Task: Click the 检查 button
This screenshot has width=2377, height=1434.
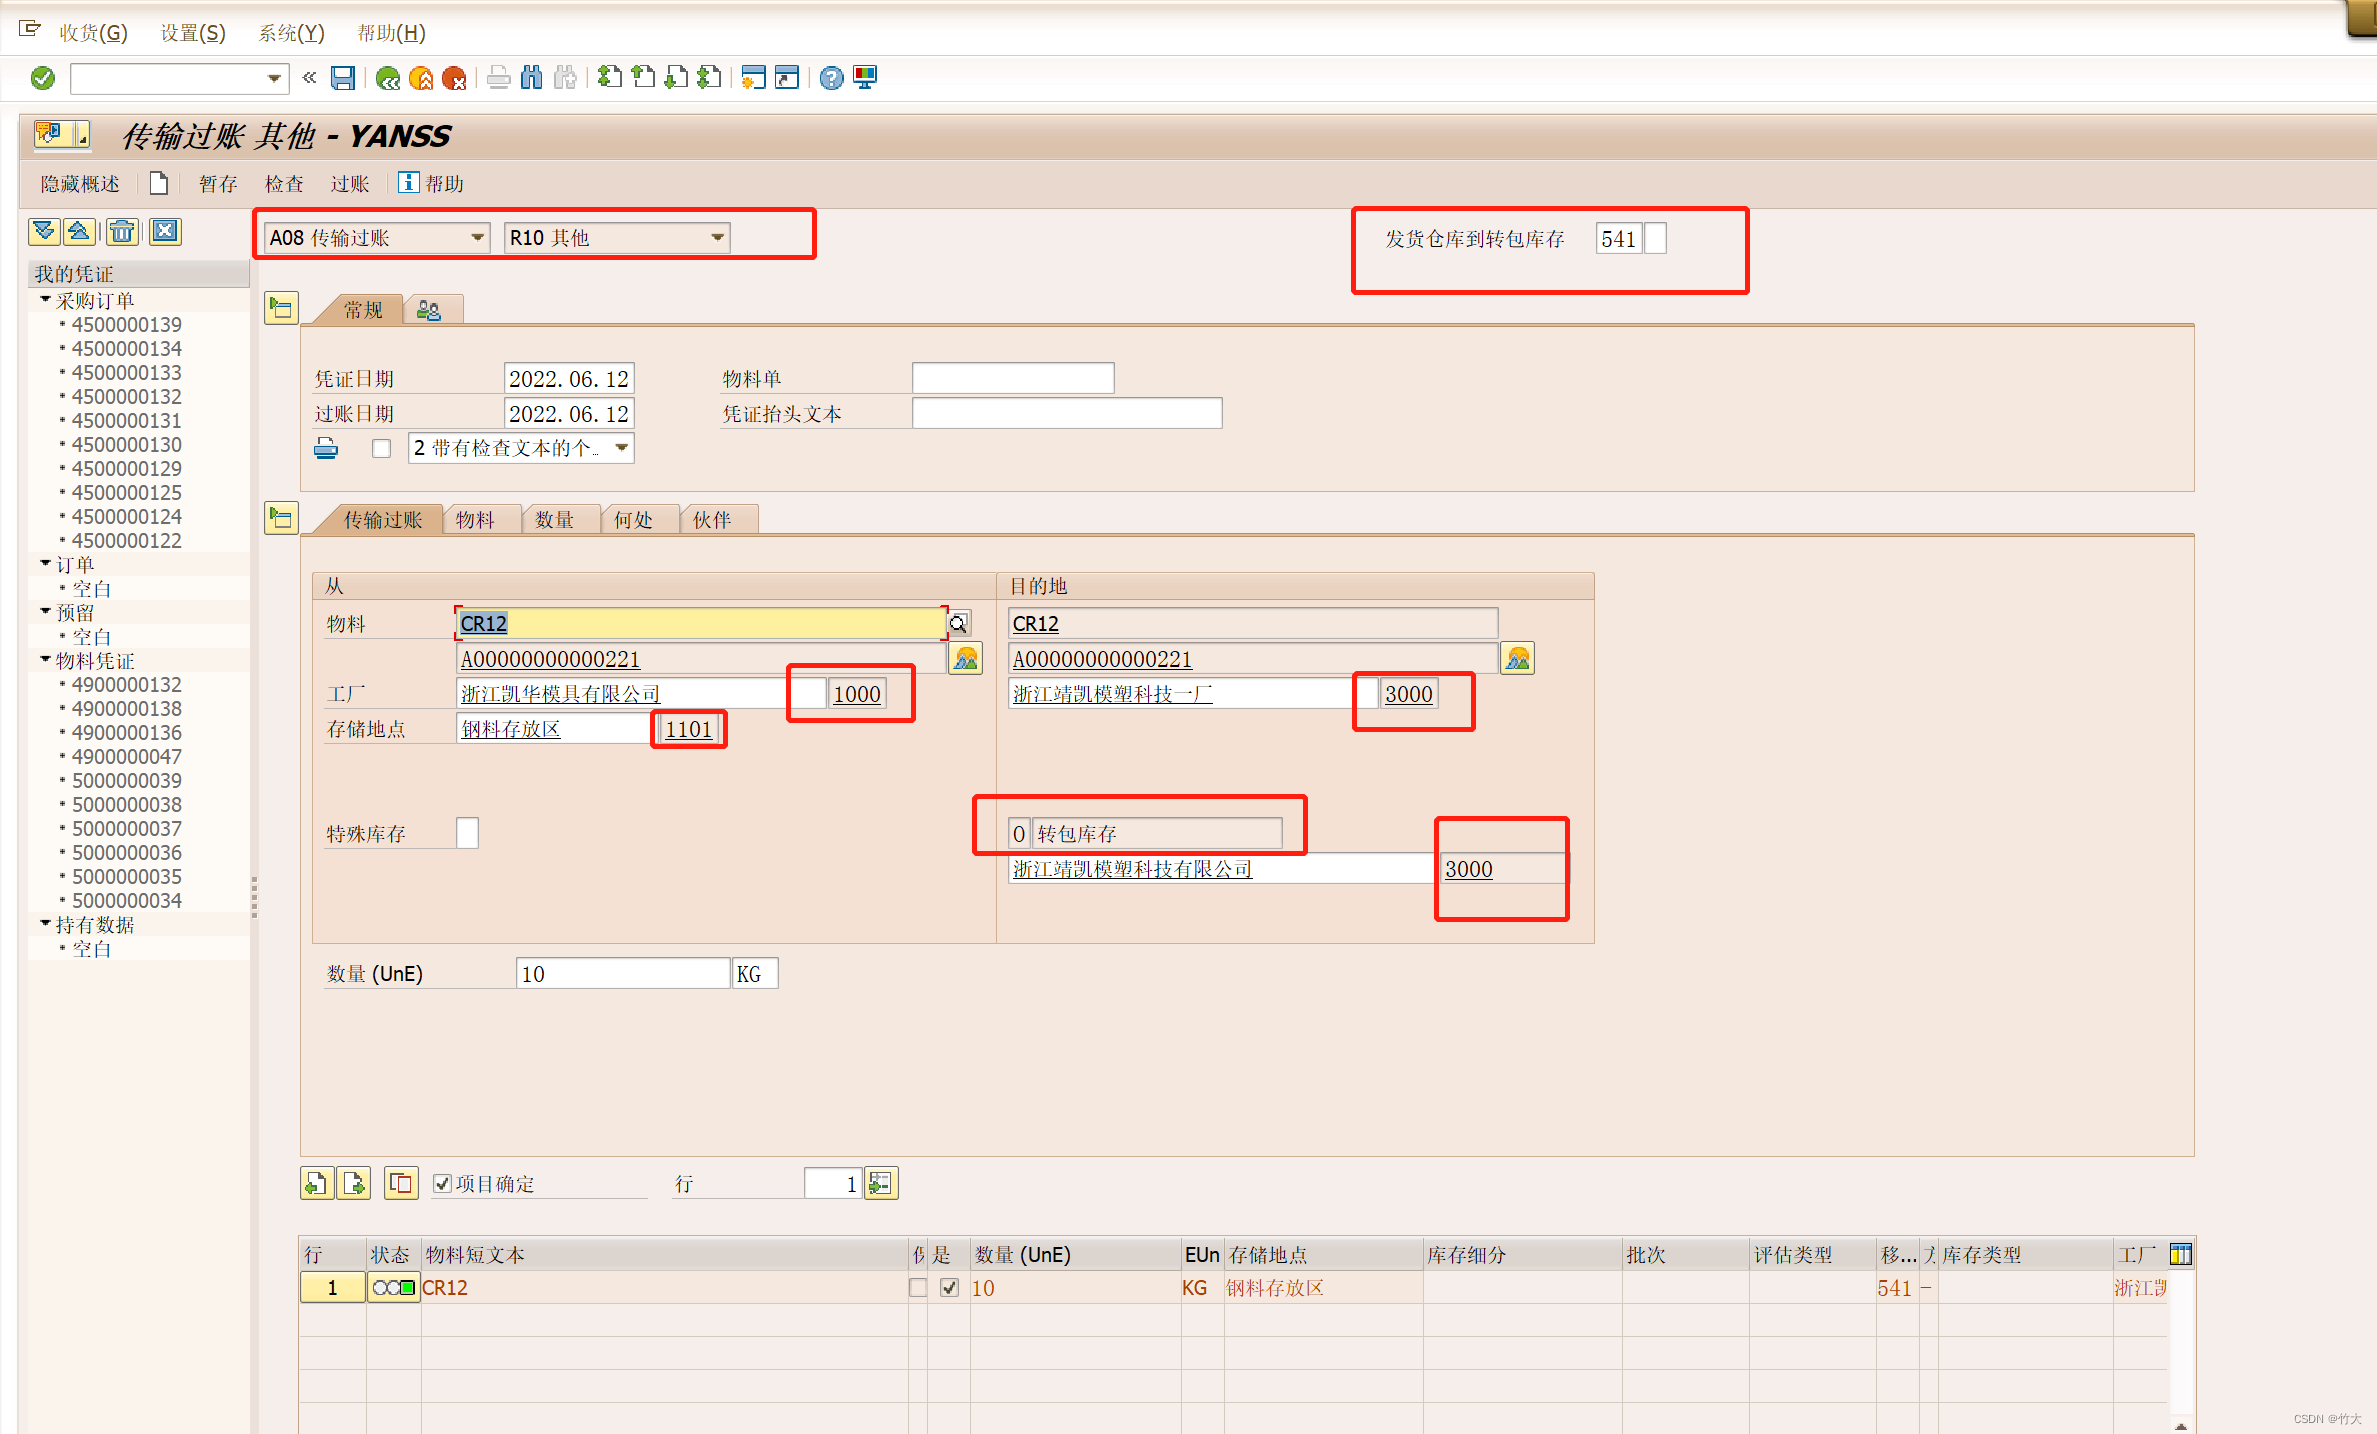Action: pyautogui.click(x=284, y=184)
